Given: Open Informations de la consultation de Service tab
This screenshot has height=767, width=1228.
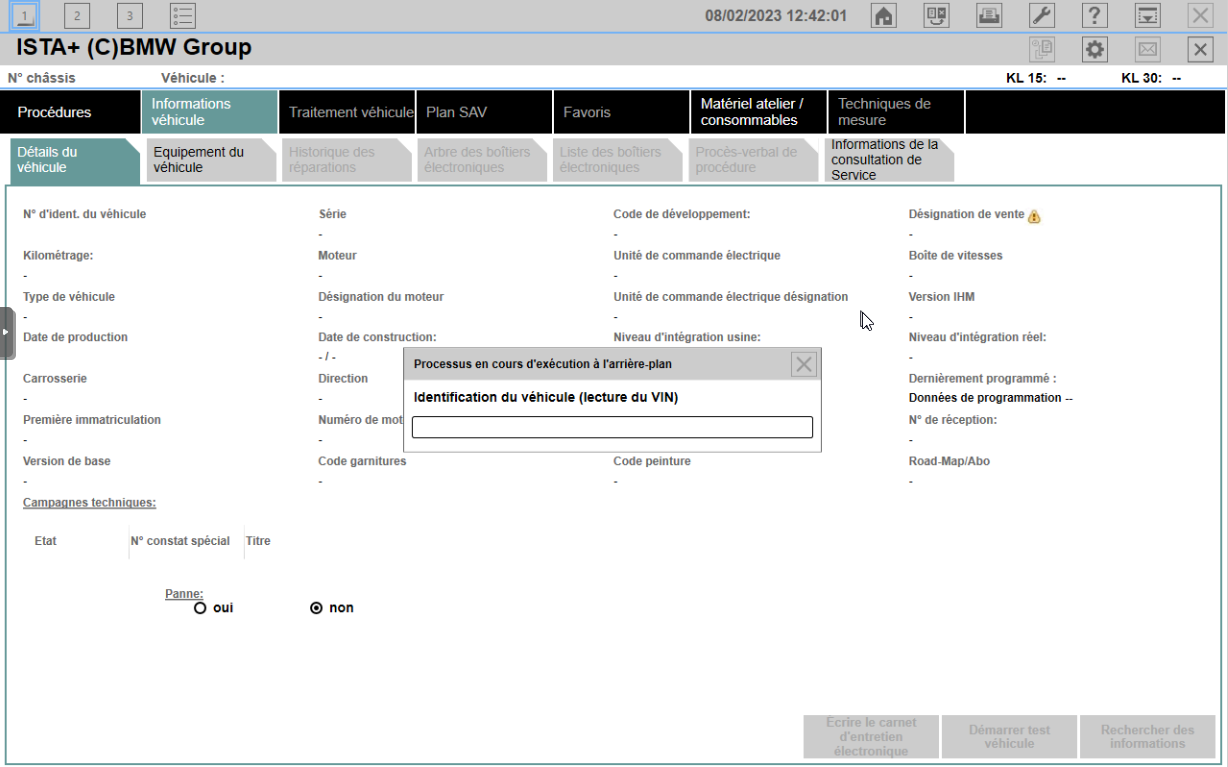Looking at the screenshot, I should [889, 160].
